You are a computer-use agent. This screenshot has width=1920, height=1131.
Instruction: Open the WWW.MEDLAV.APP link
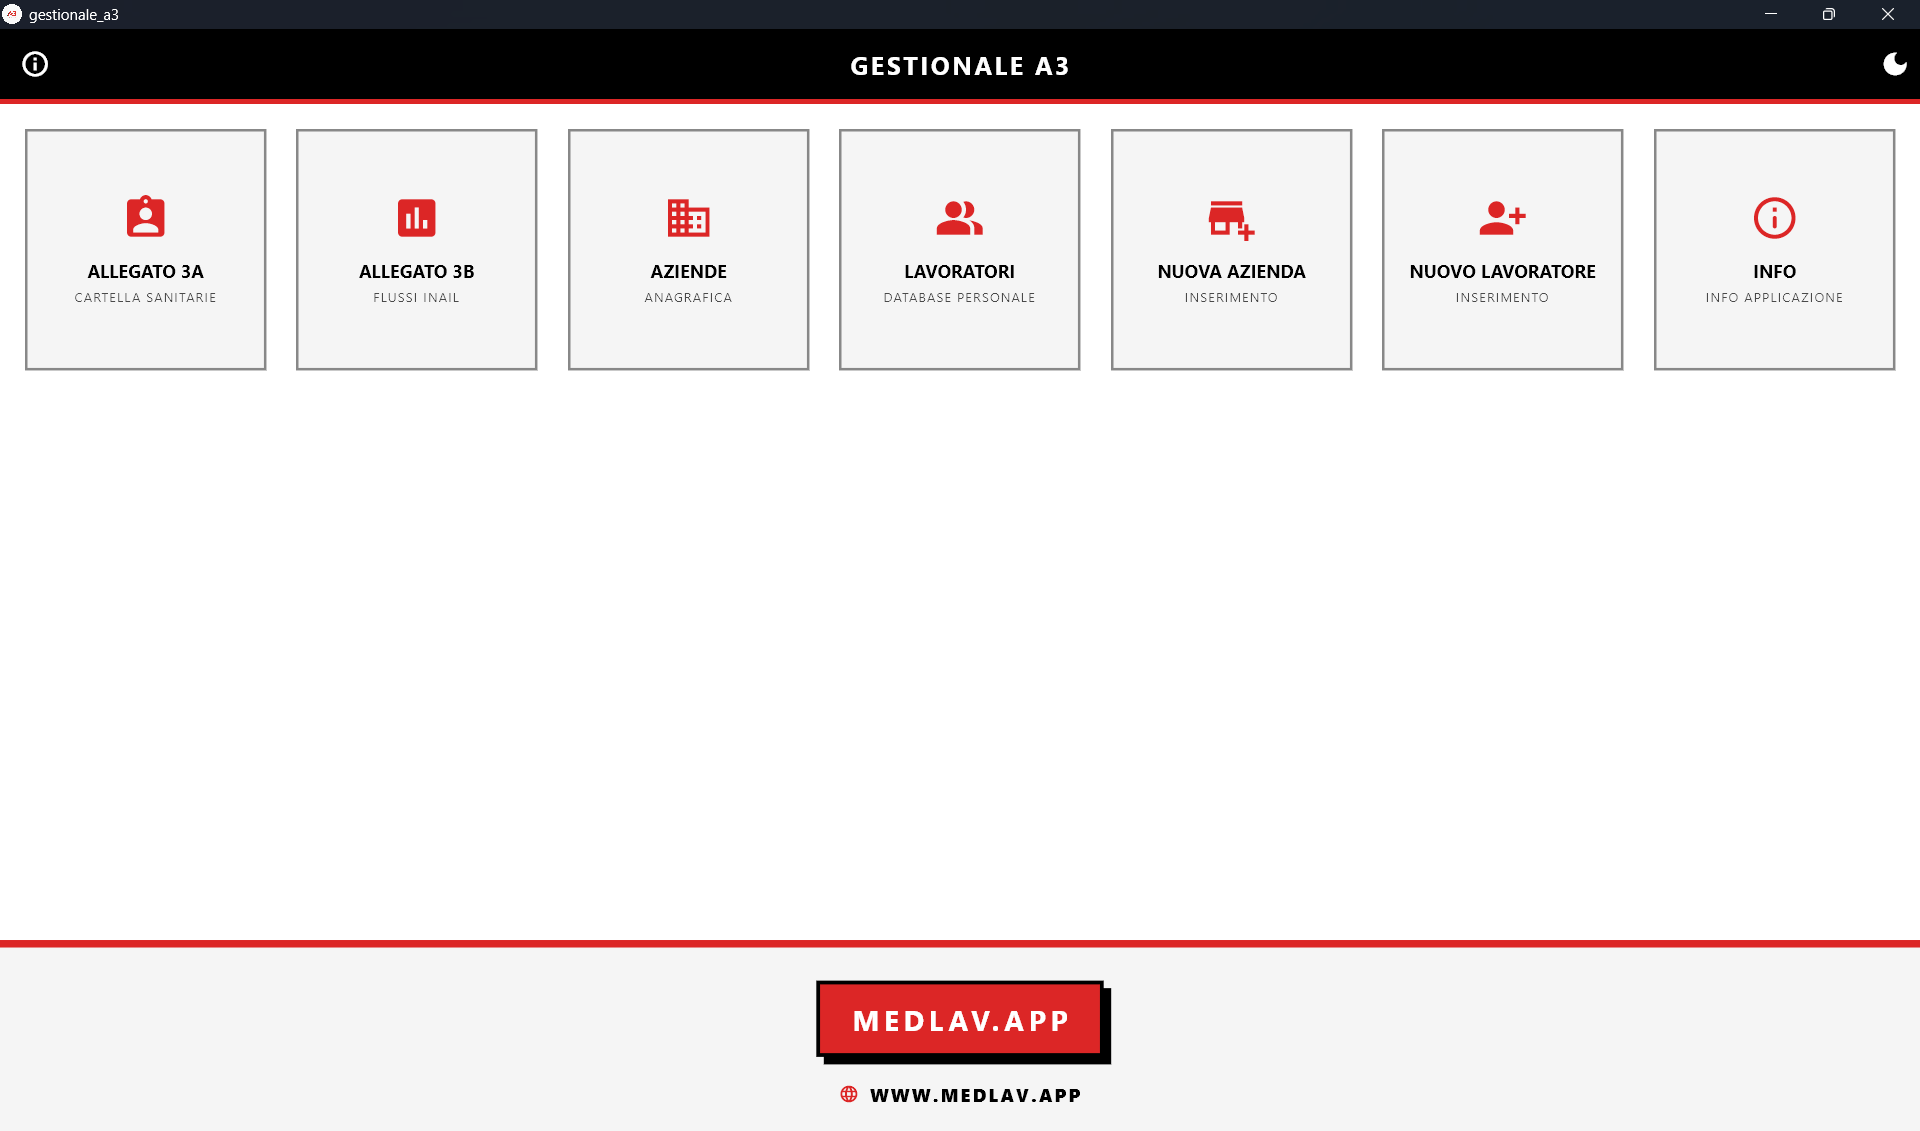[x=975, y=1095]
